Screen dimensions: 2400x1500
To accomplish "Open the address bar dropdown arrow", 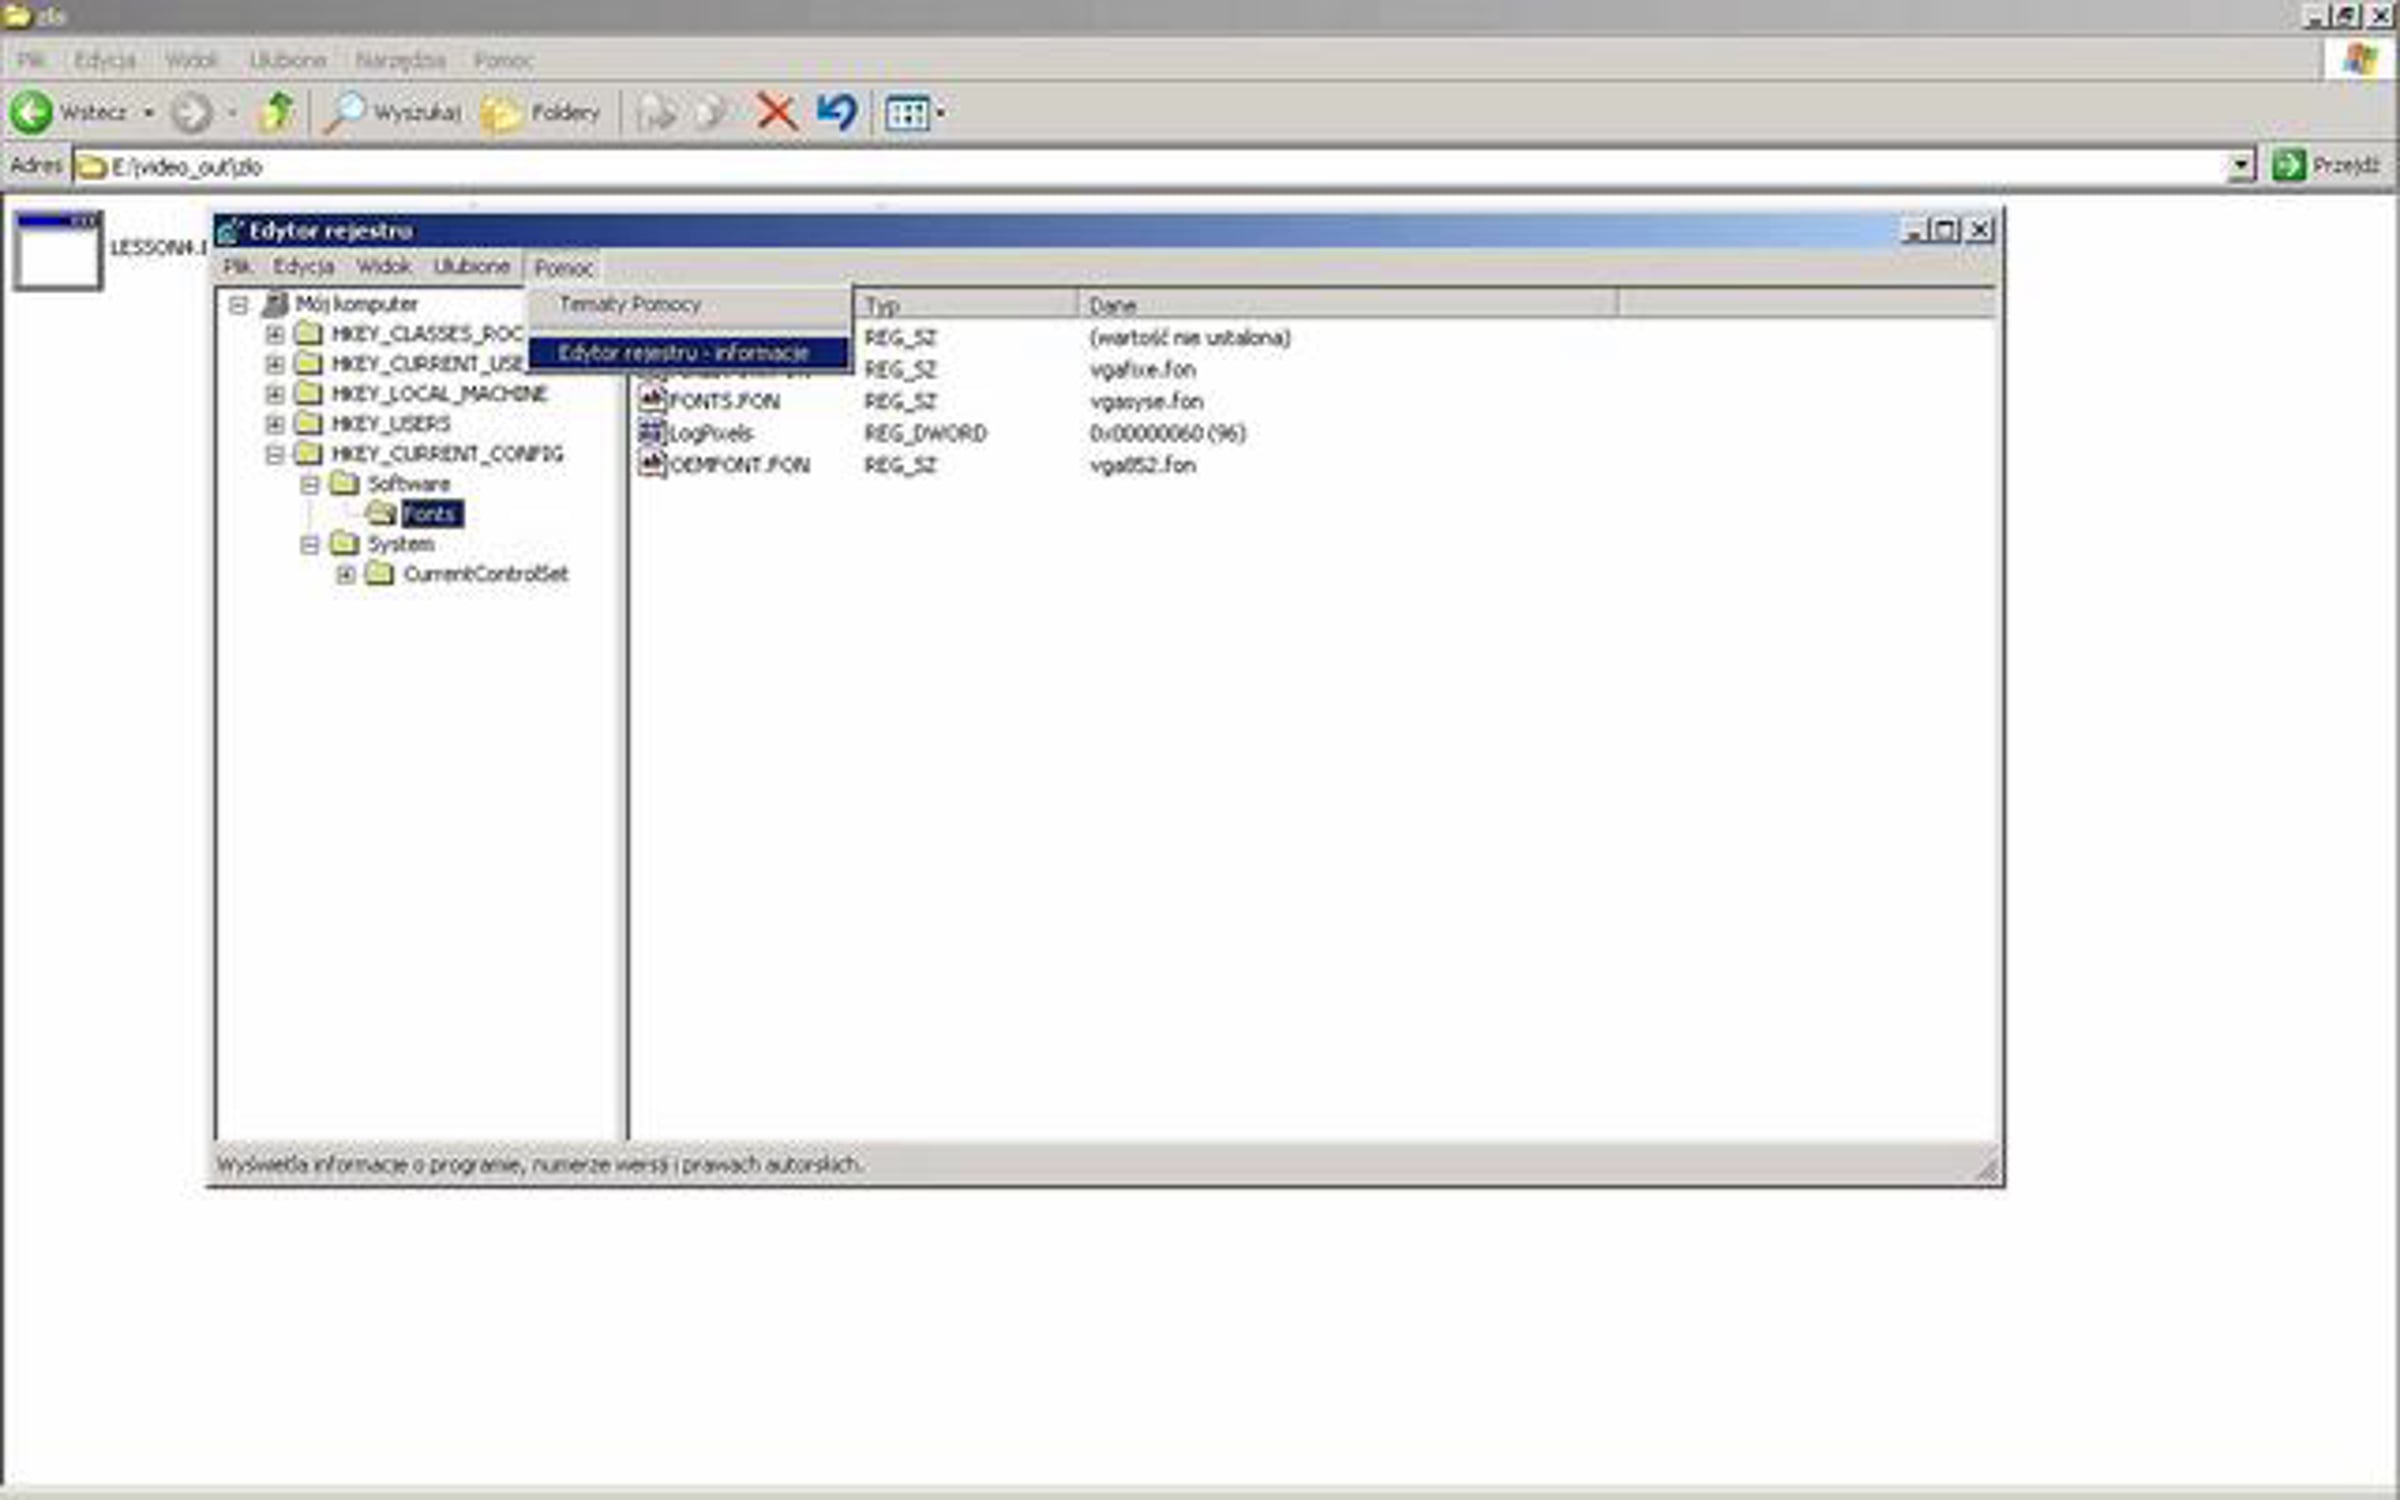I will pos(2242,166).
